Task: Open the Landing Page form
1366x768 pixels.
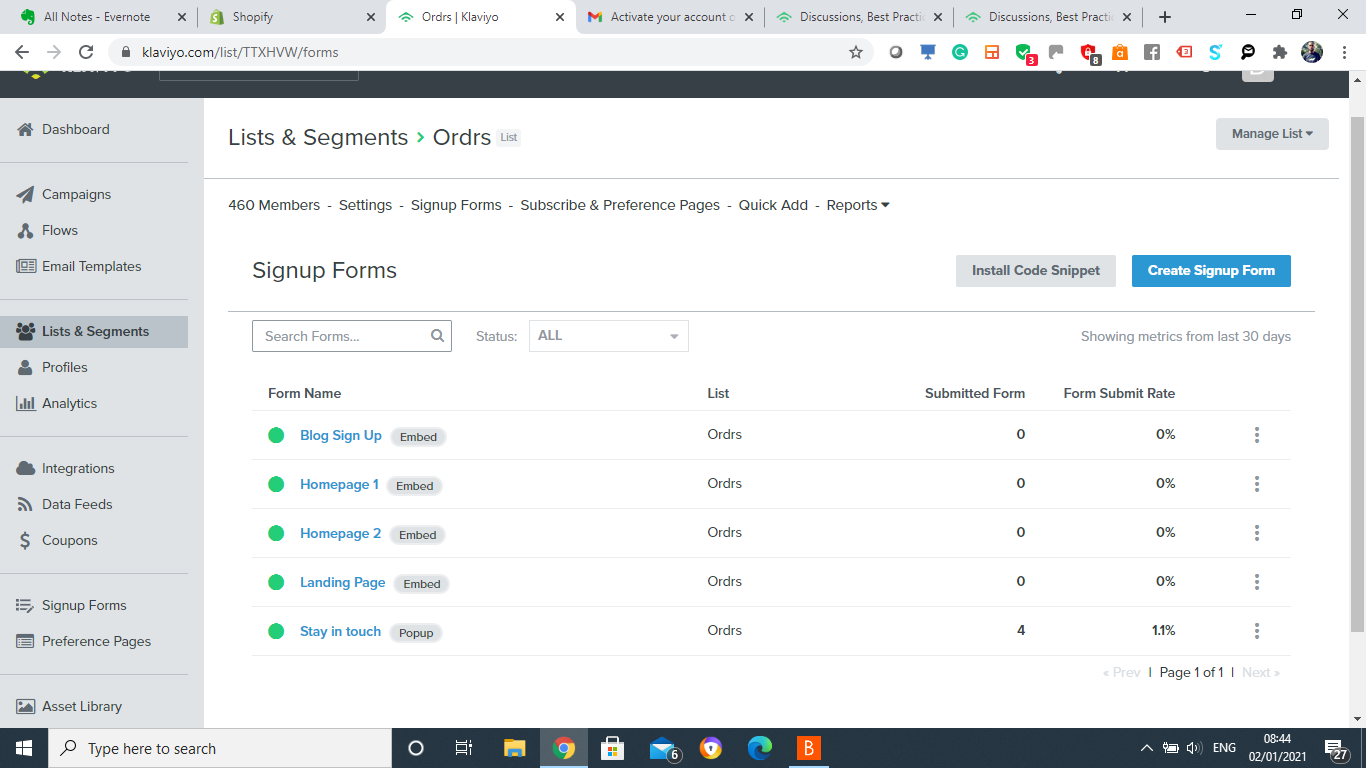Action: click(x=342, y=582)
